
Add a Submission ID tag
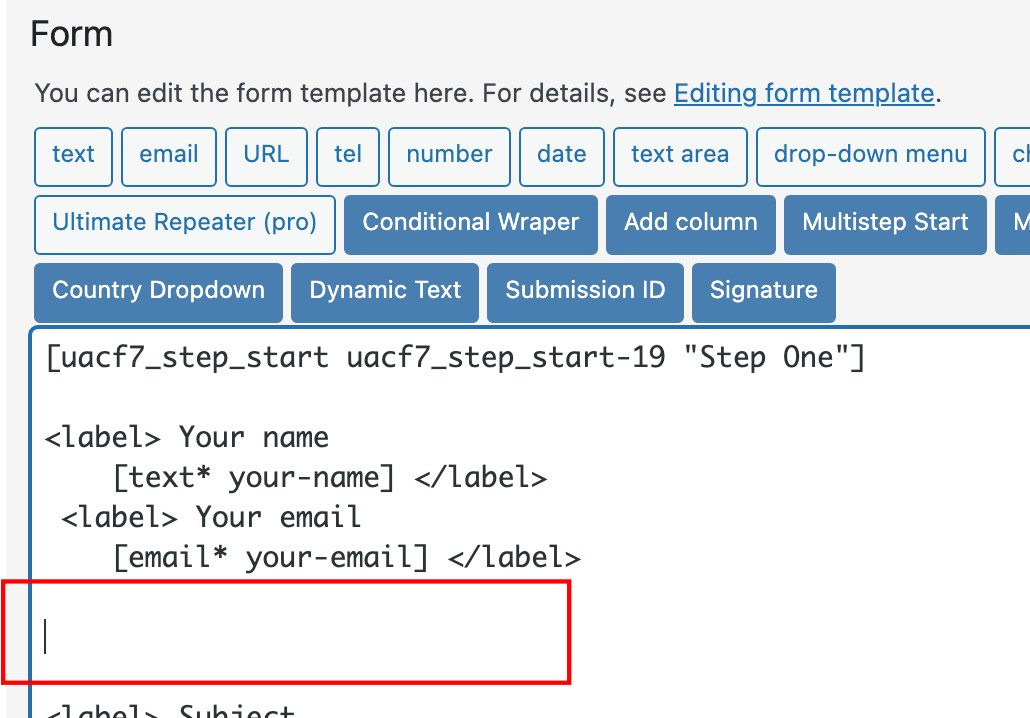pyautogui.click(x=585, y=293)
